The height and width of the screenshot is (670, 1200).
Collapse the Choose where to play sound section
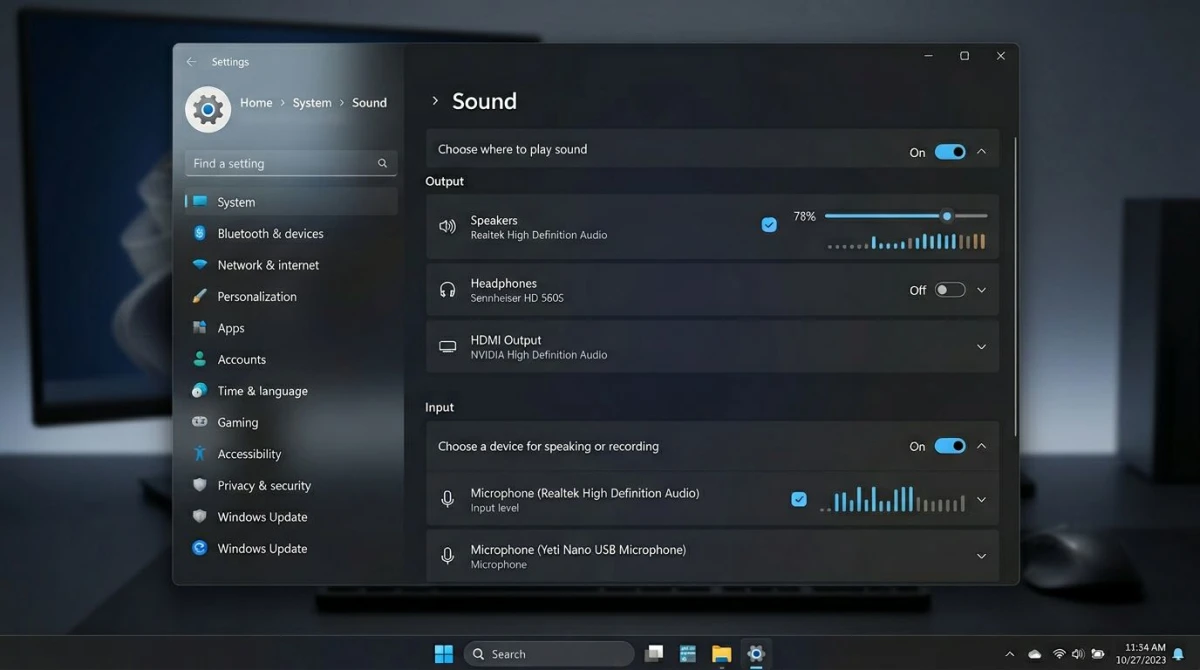(x=981, y=152)
